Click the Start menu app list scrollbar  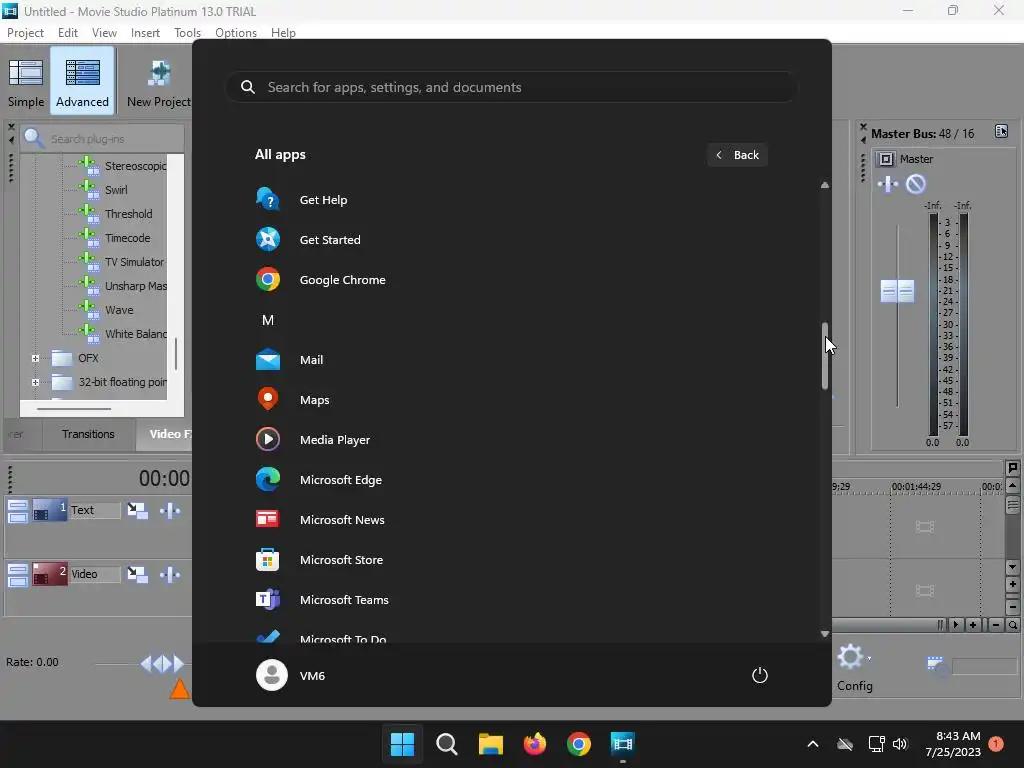pyautogui.click(x=824, y=356)
